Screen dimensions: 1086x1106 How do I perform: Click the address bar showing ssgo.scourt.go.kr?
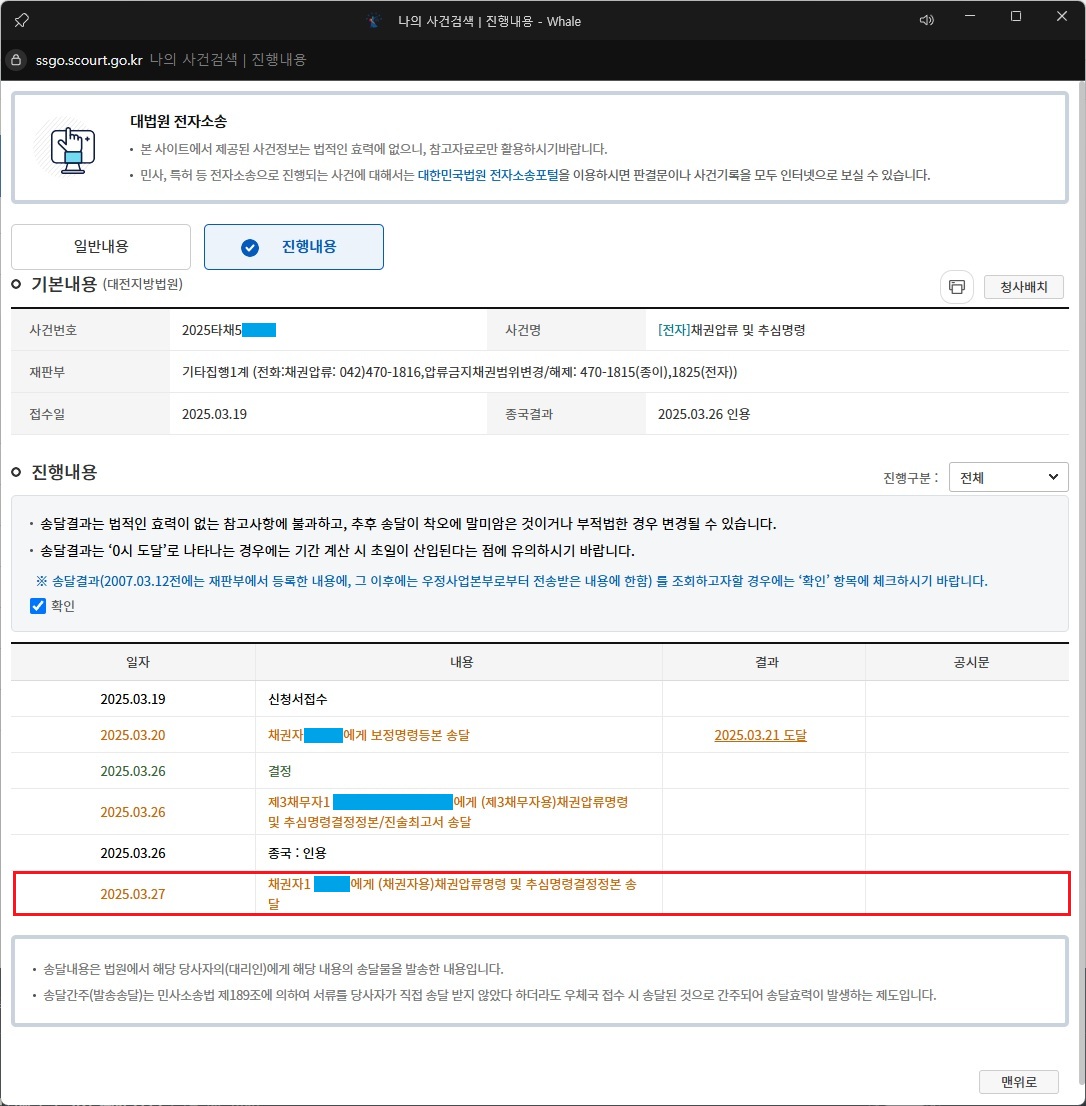88,59
